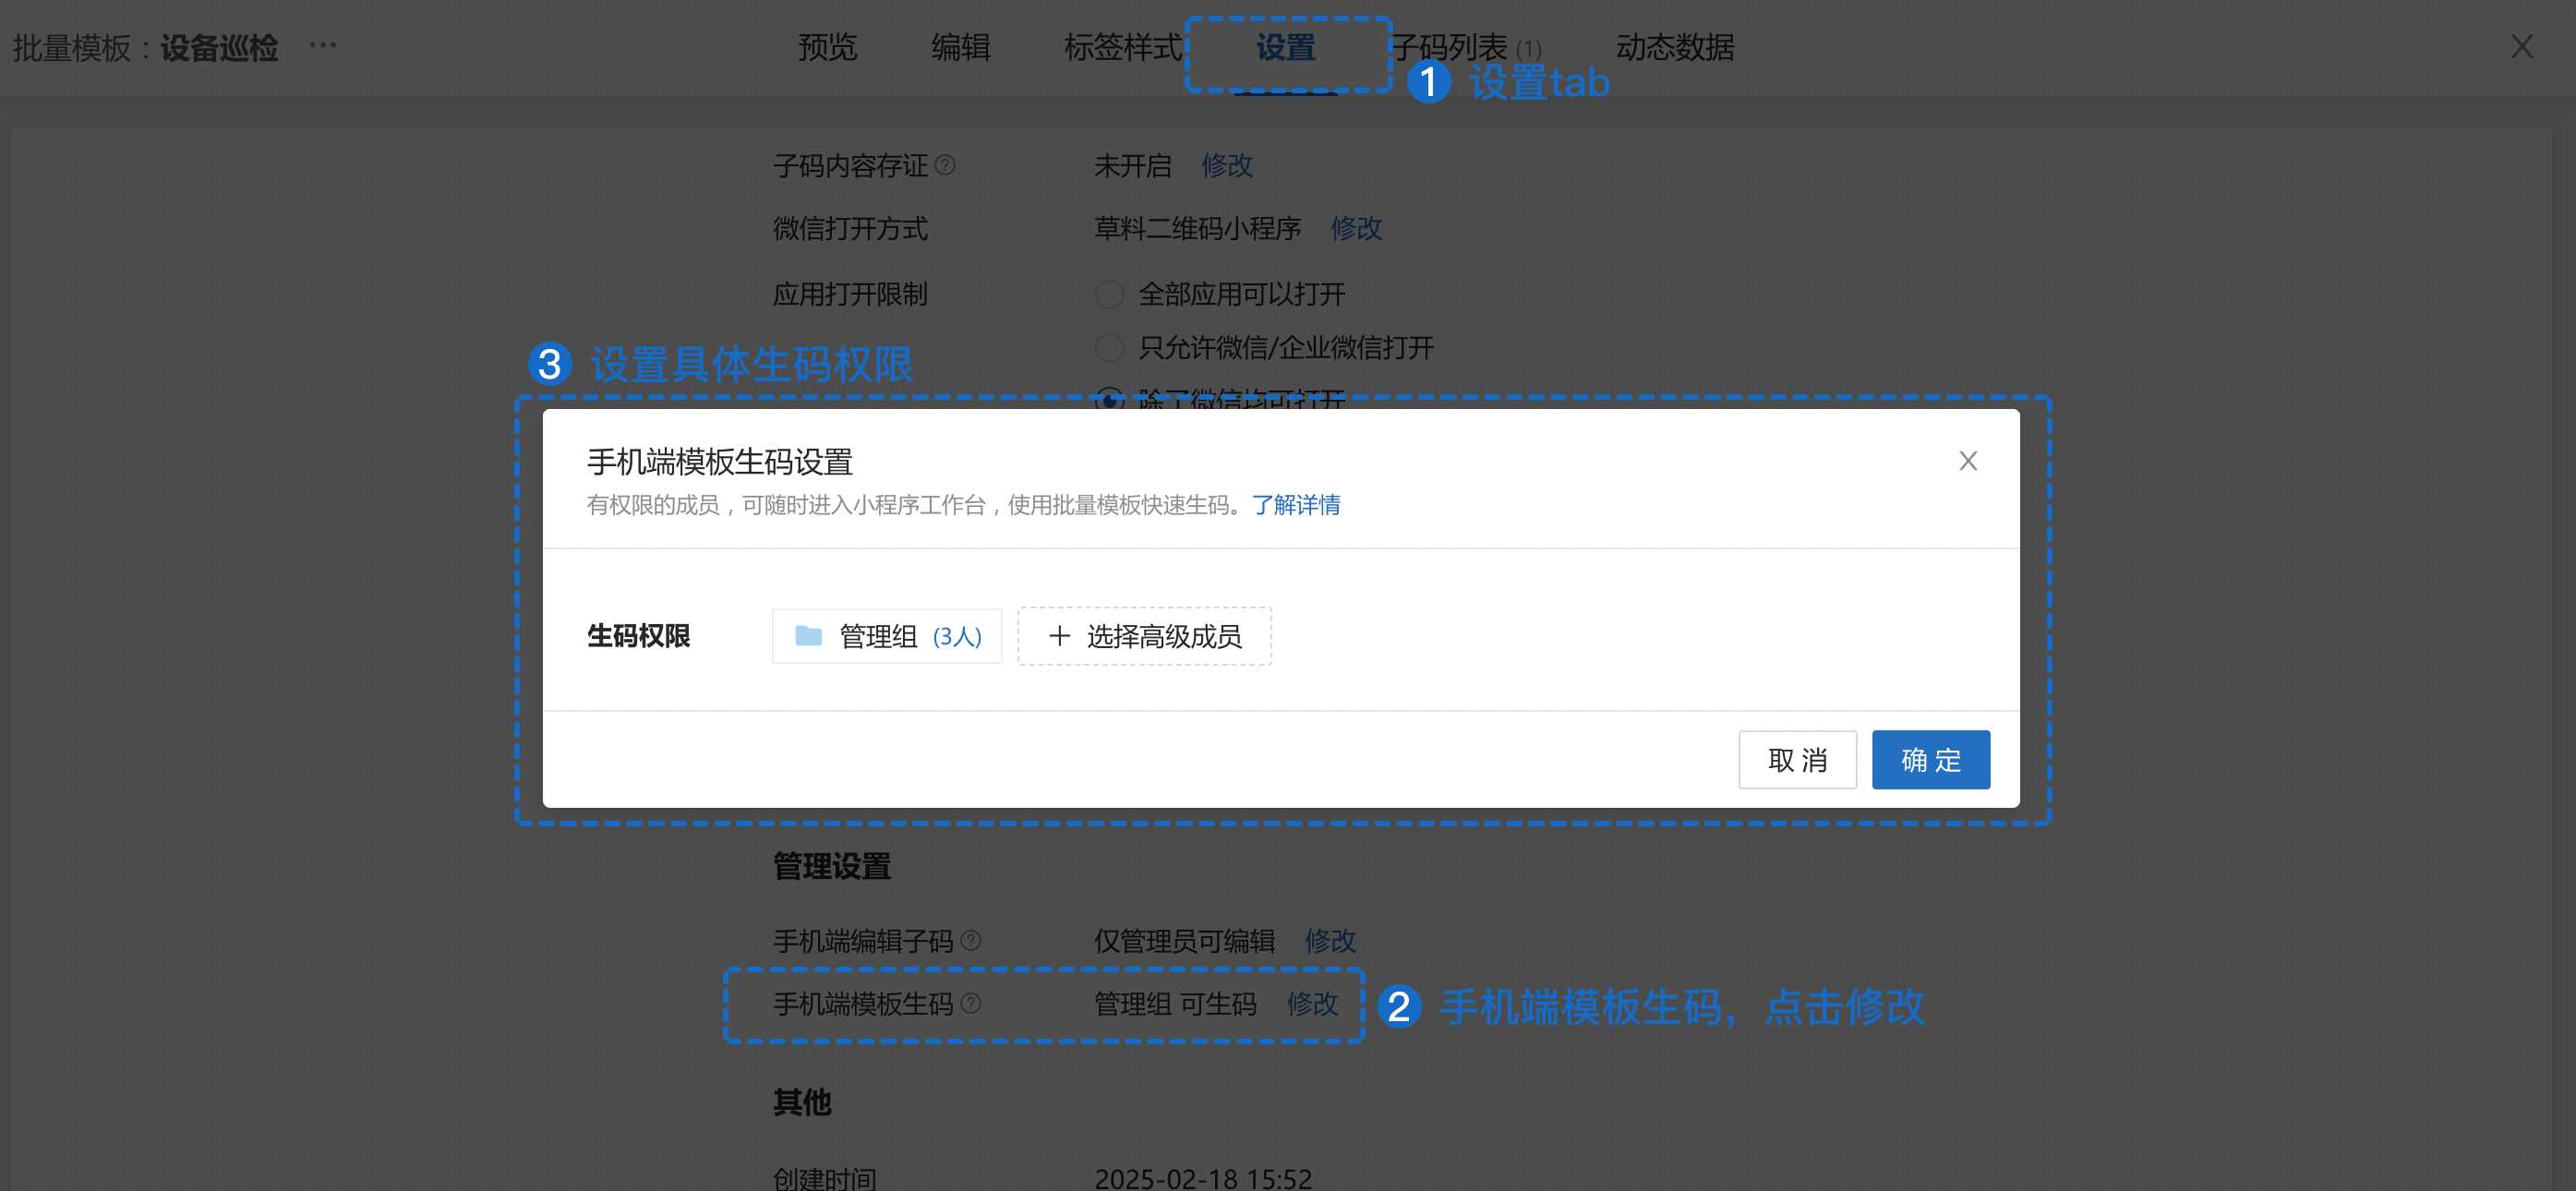Click the folder icon of 管理组
Image resolution: width=2576 pixels, height=1191 pixels.
pos(808,636)
